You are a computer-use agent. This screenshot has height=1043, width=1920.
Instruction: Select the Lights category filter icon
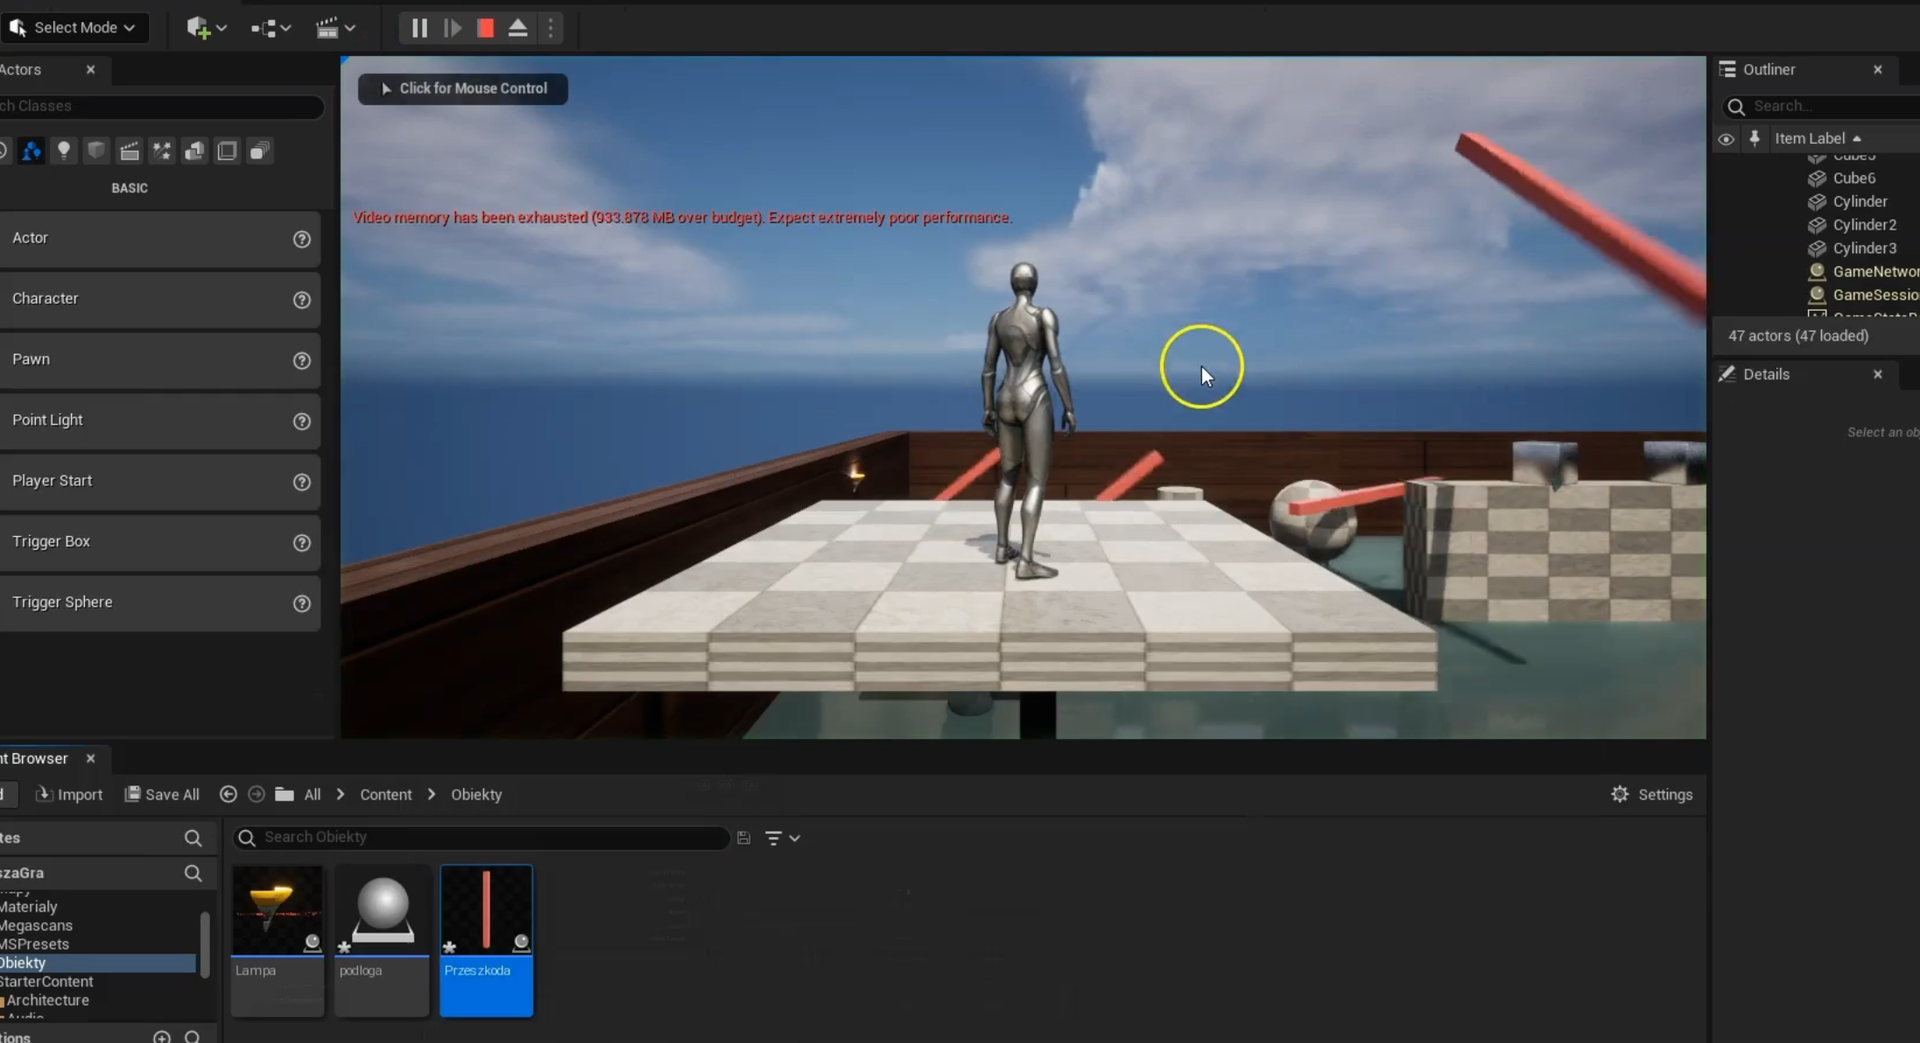(x=64, y=151)
